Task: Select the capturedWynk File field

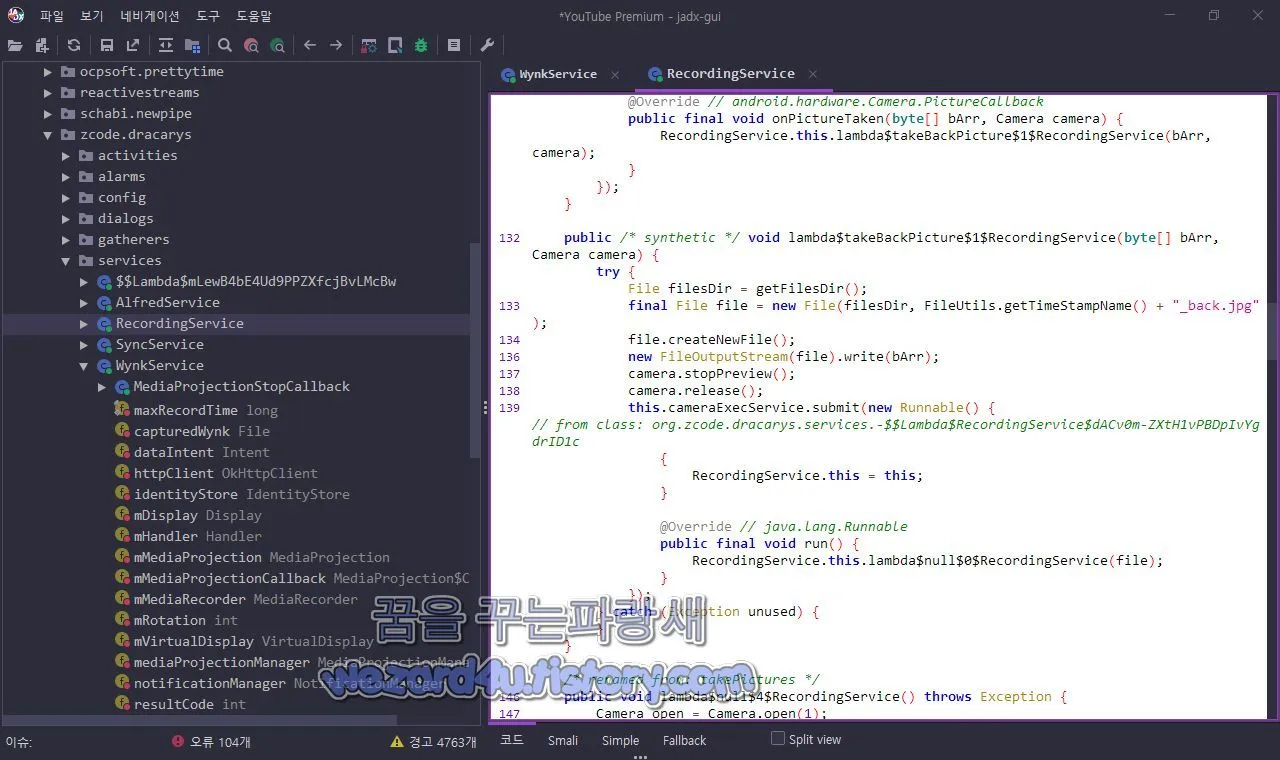Action: pyautogui.click(x=202, y=432)
